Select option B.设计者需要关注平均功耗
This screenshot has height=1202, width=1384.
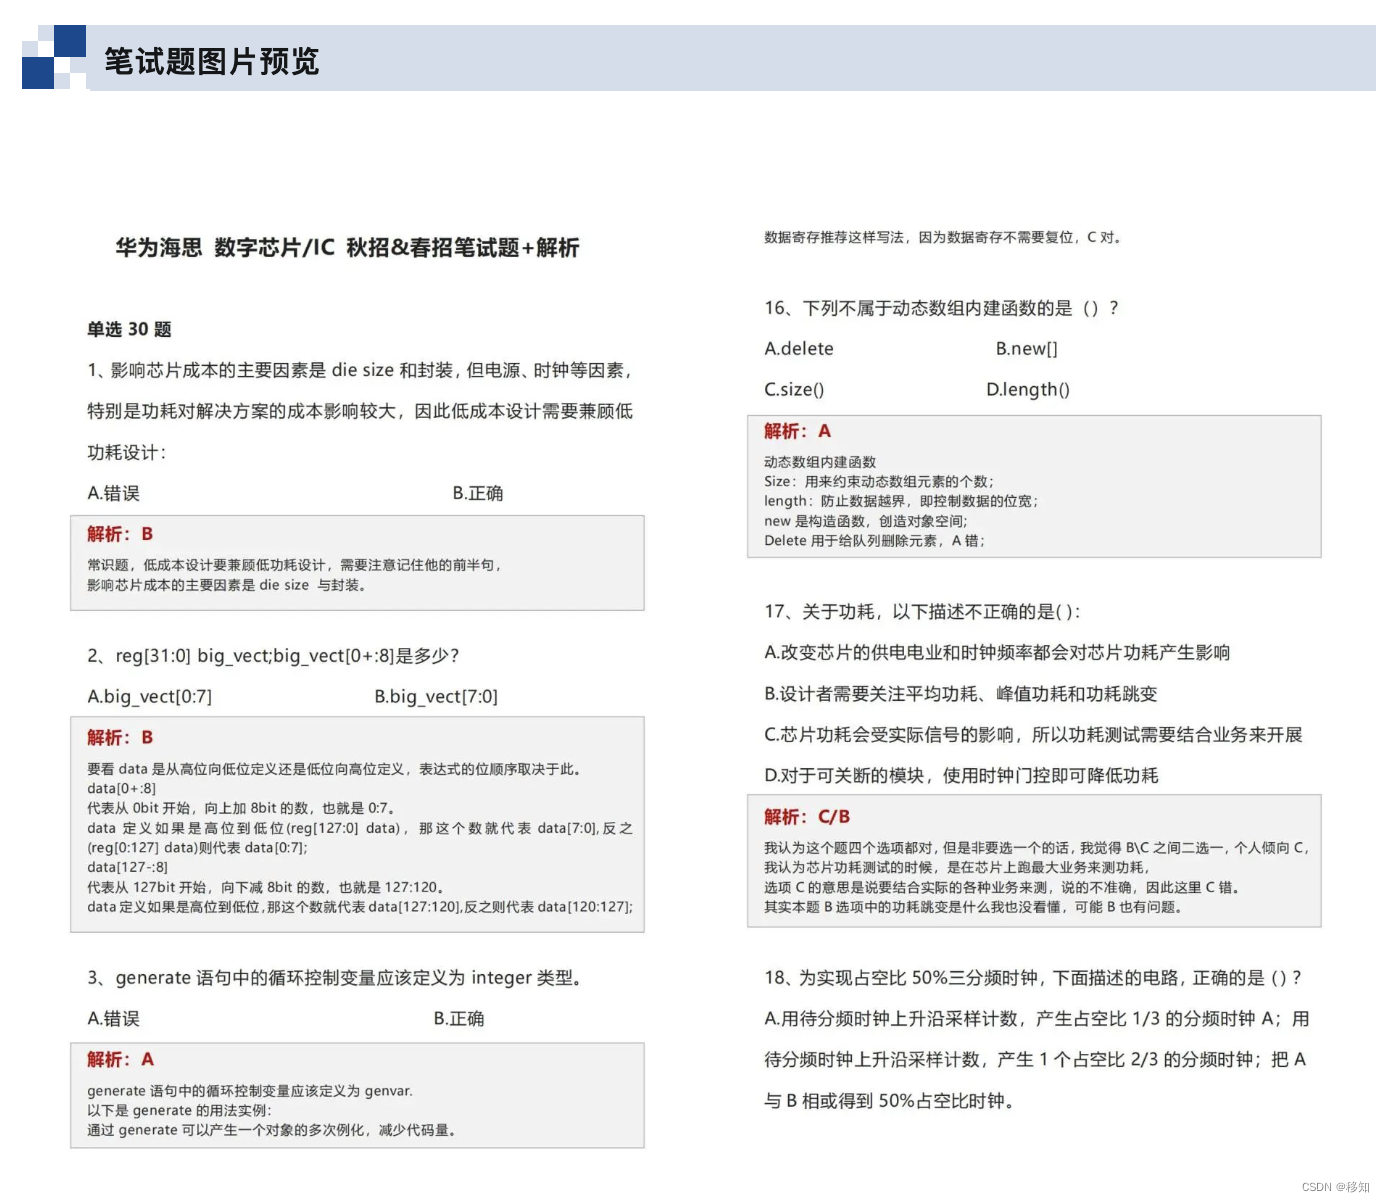pos(961,694)
